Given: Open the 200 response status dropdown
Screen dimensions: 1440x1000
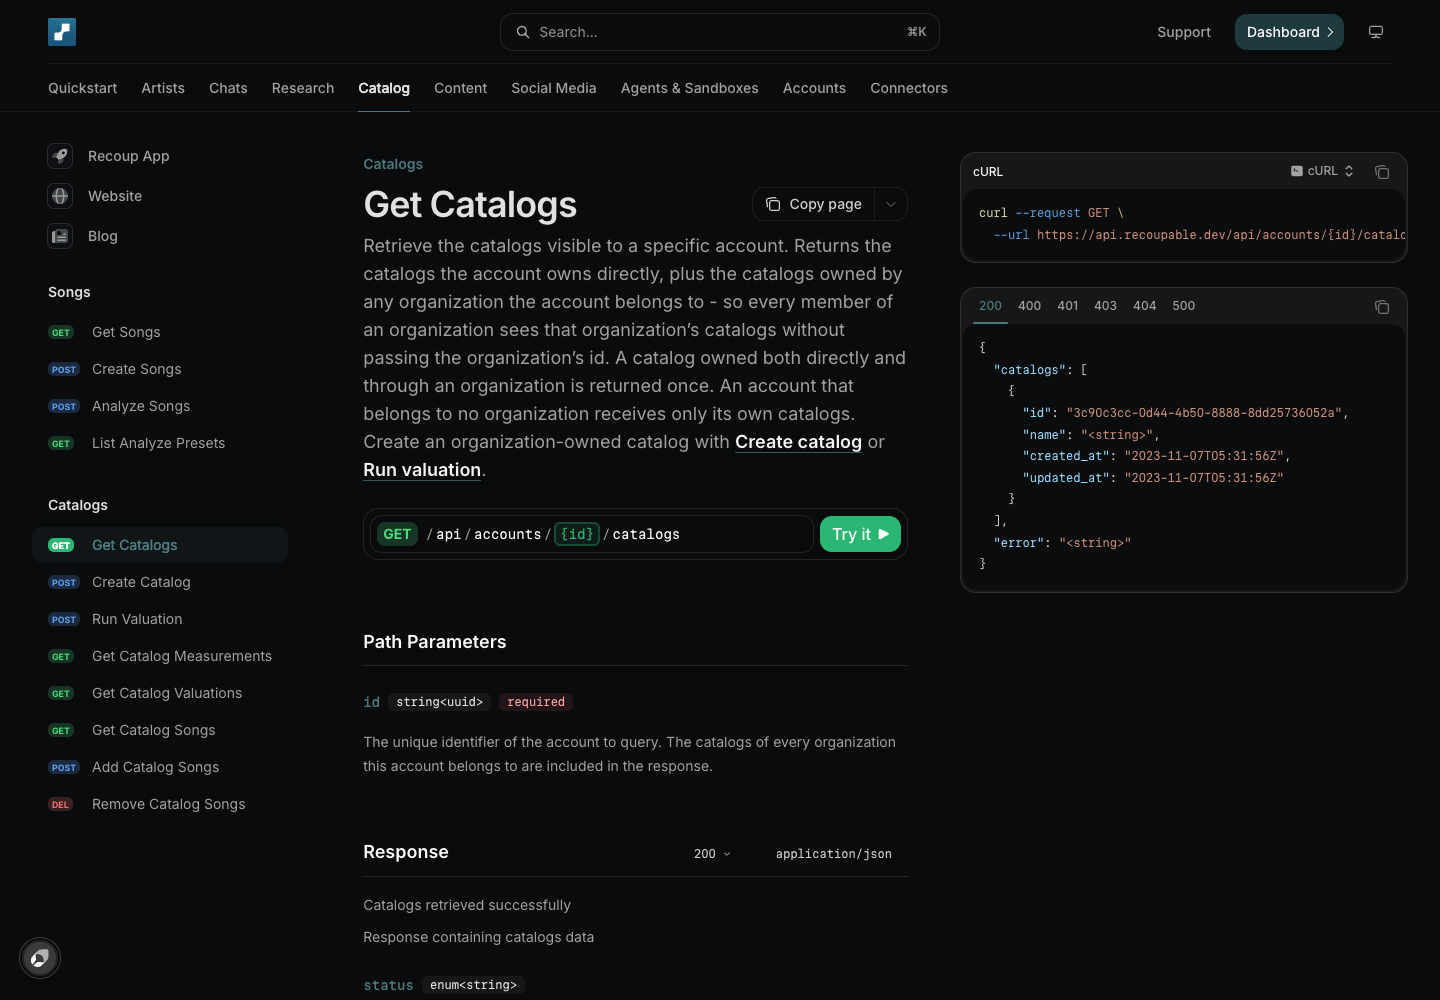Looking at the screenshot, I should point(712,854).
